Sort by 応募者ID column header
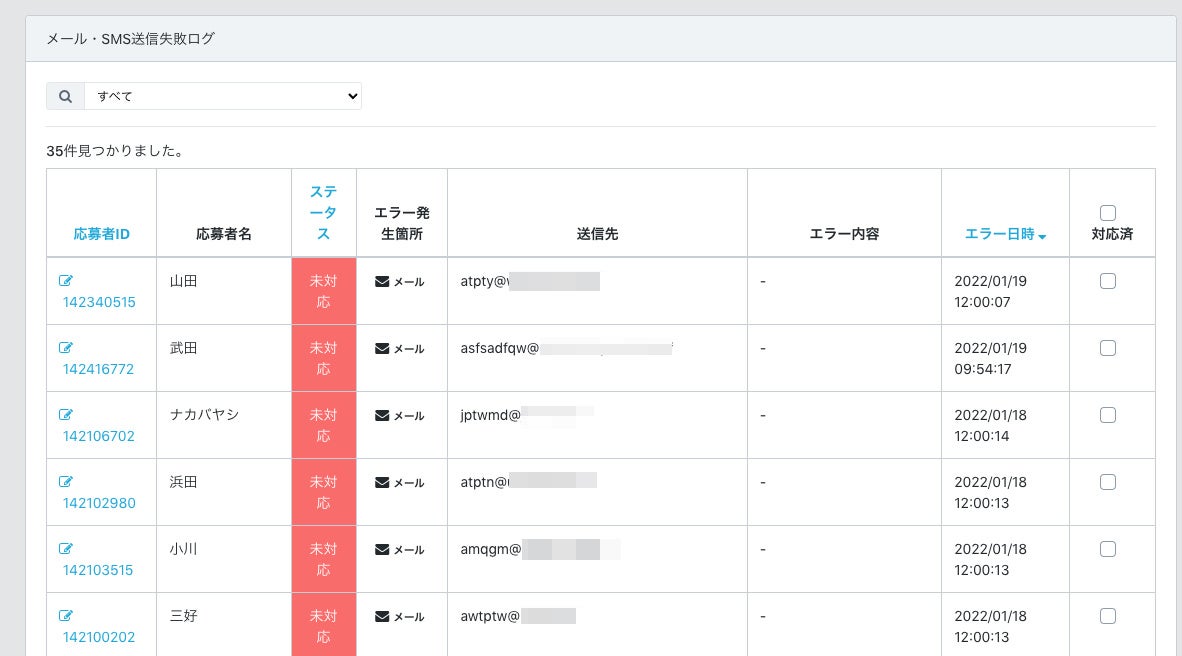Screen dimensions: 1182x656 (101, 234)
